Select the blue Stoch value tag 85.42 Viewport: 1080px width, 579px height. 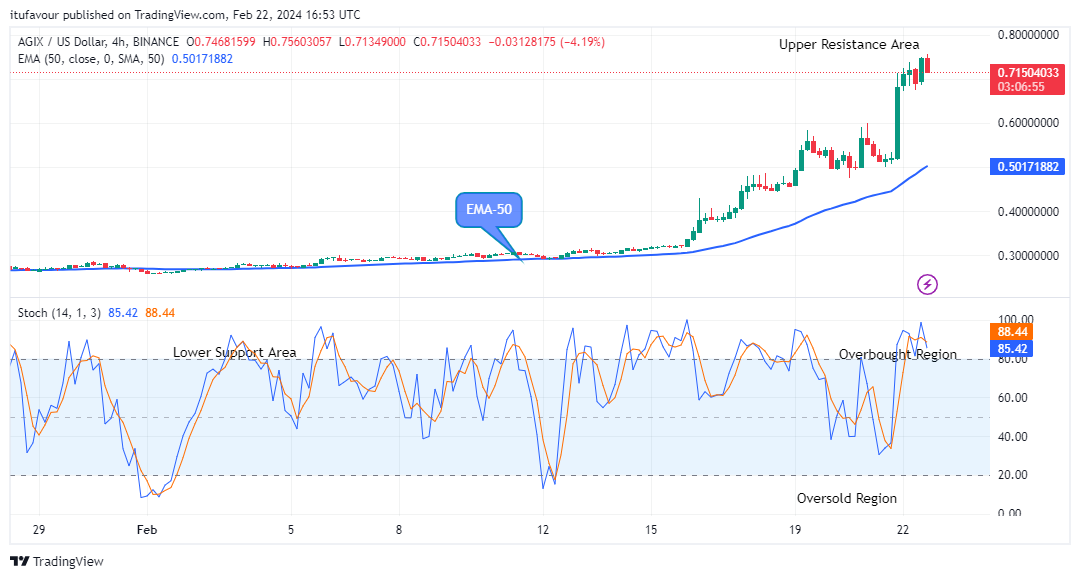tap(1013, 349)
